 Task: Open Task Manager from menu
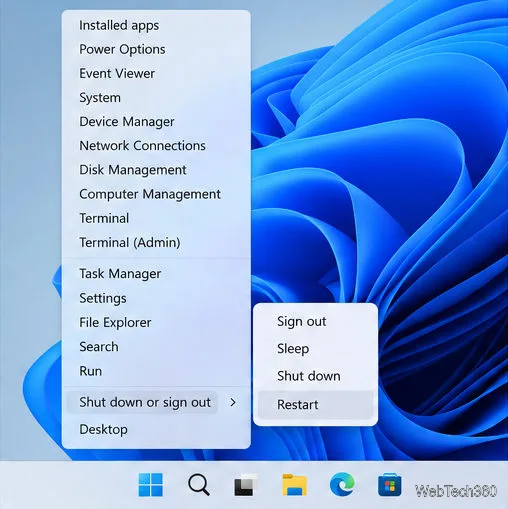click(x=156, y=274)
